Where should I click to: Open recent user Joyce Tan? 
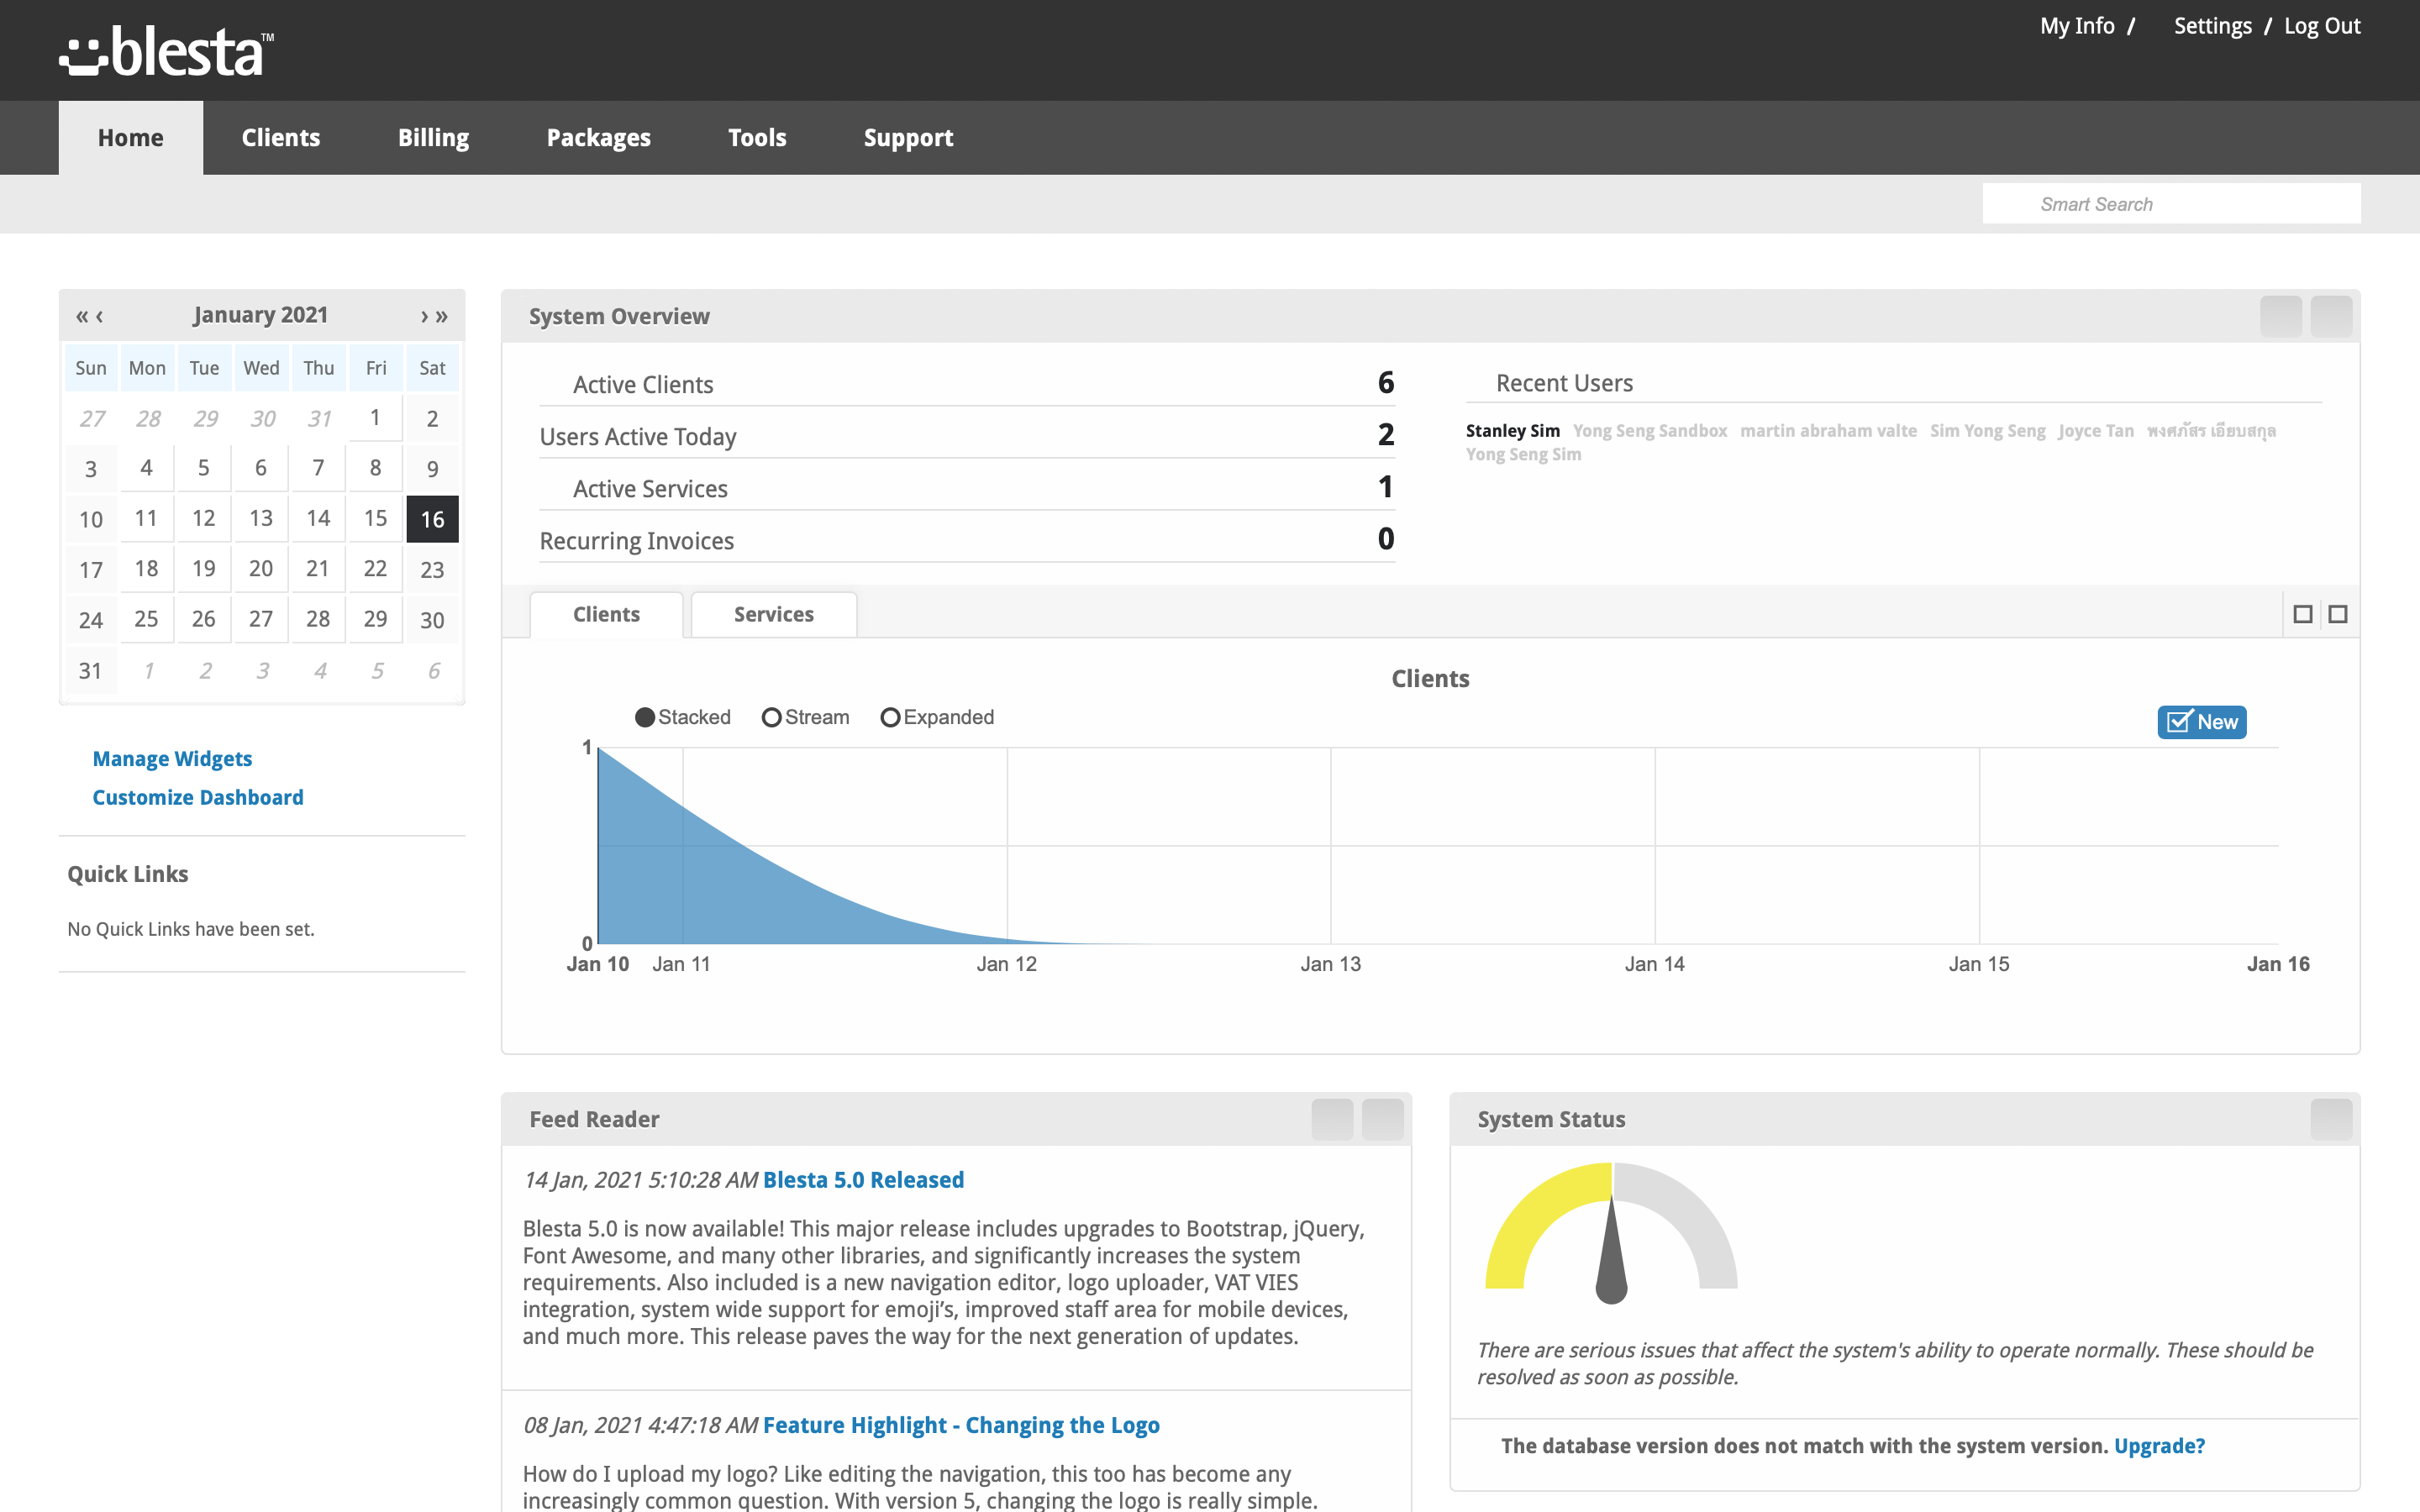tap(2095, 431)
